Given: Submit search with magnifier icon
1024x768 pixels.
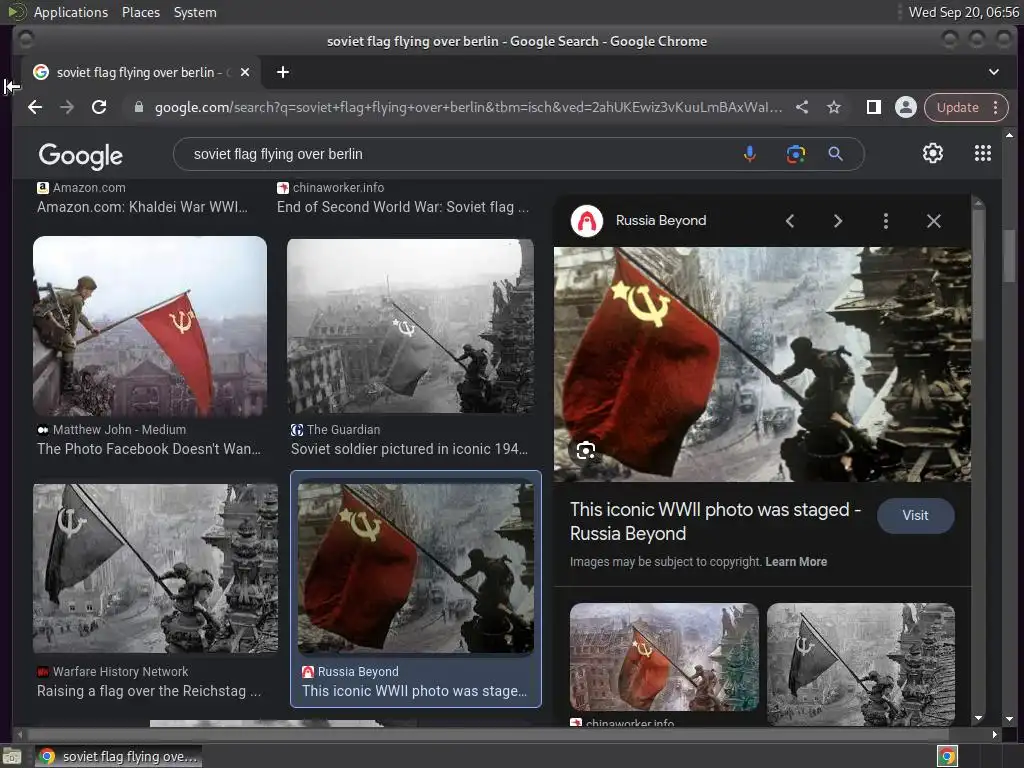Looking at the screenshot, I should [835, 154].
